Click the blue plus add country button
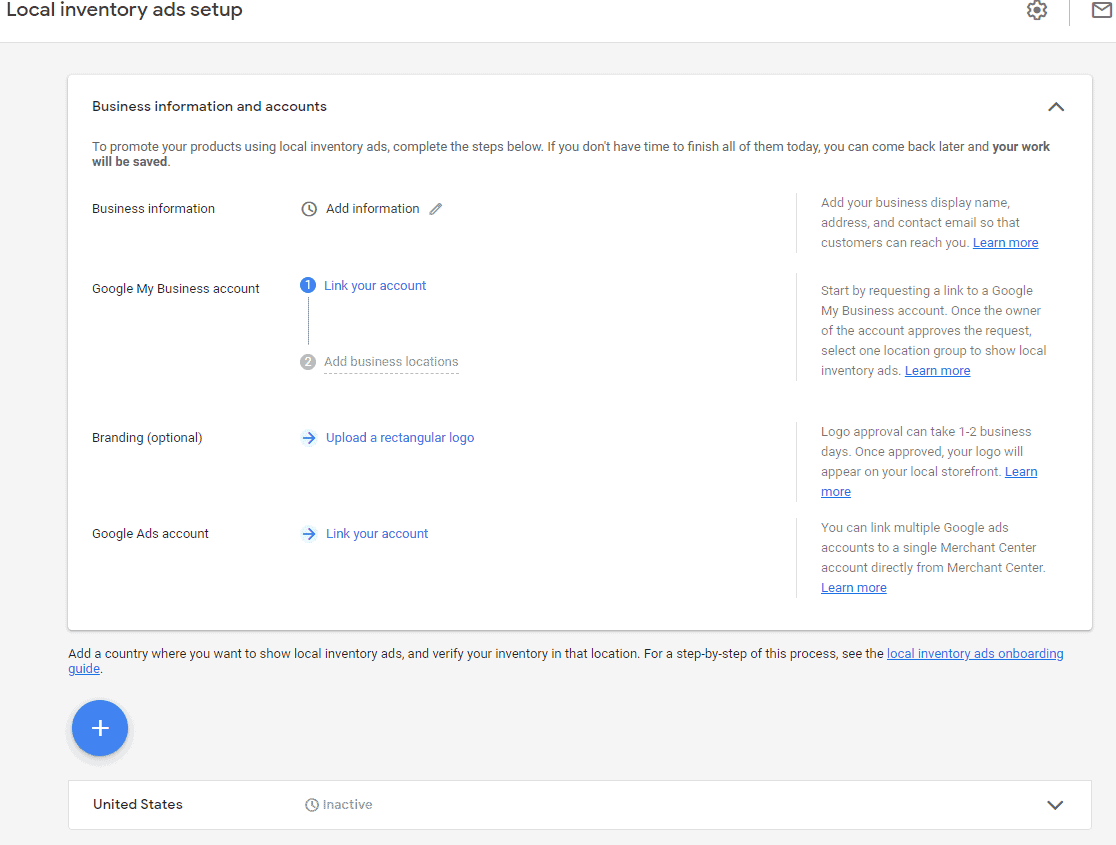1116x845 pixels. click(x=100, y=728)
